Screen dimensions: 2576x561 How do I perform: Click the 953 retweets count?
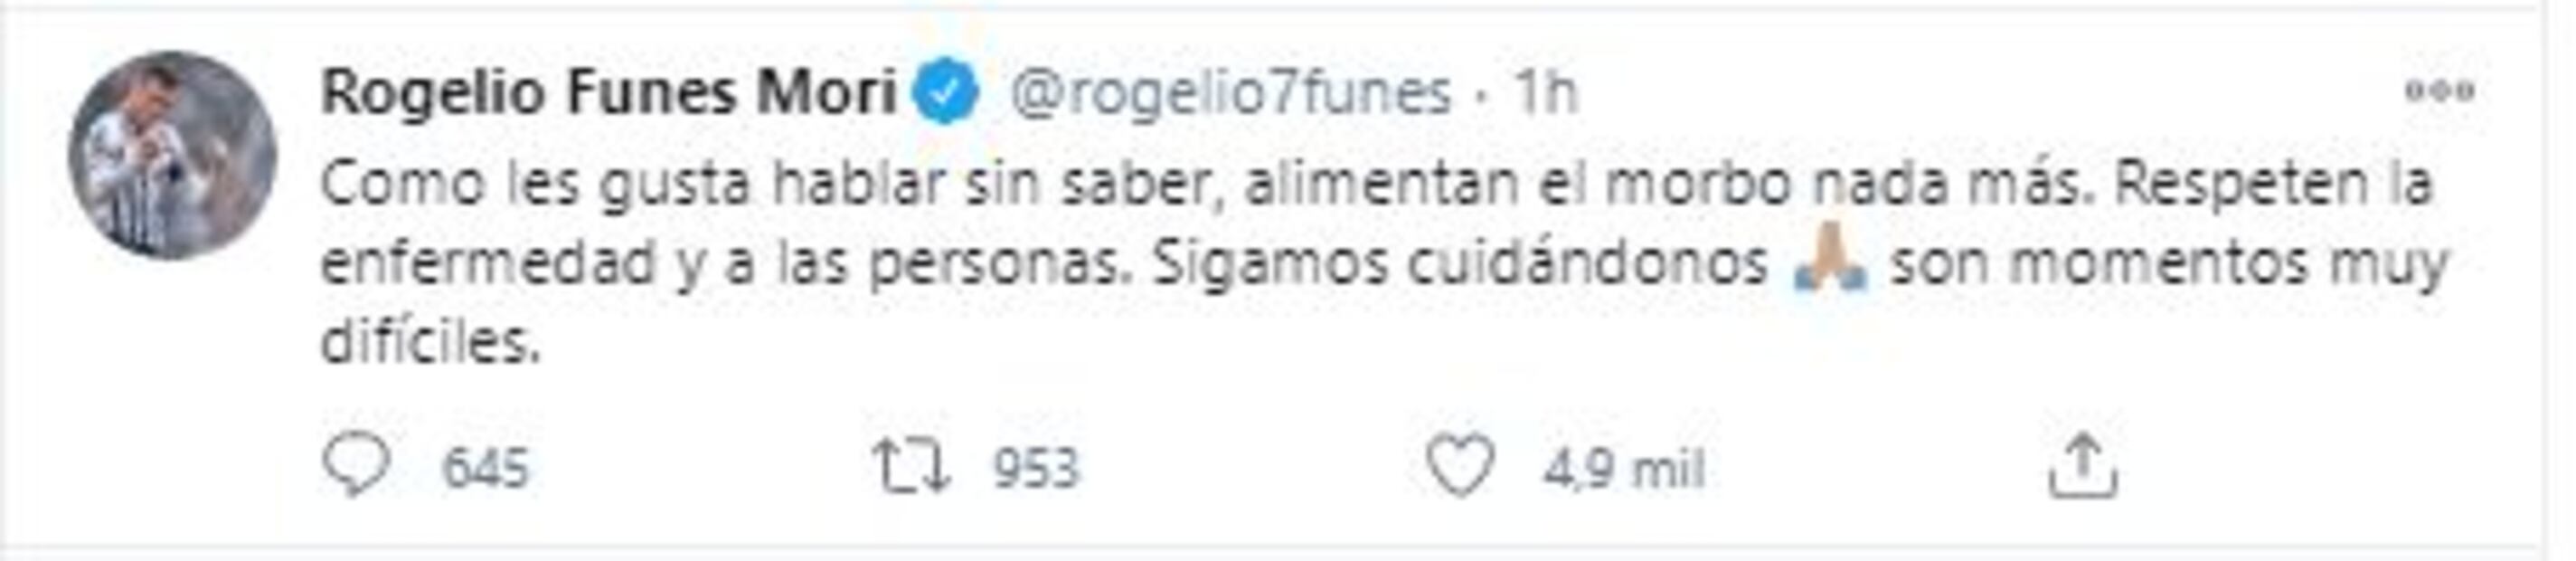coord(1036,469)
